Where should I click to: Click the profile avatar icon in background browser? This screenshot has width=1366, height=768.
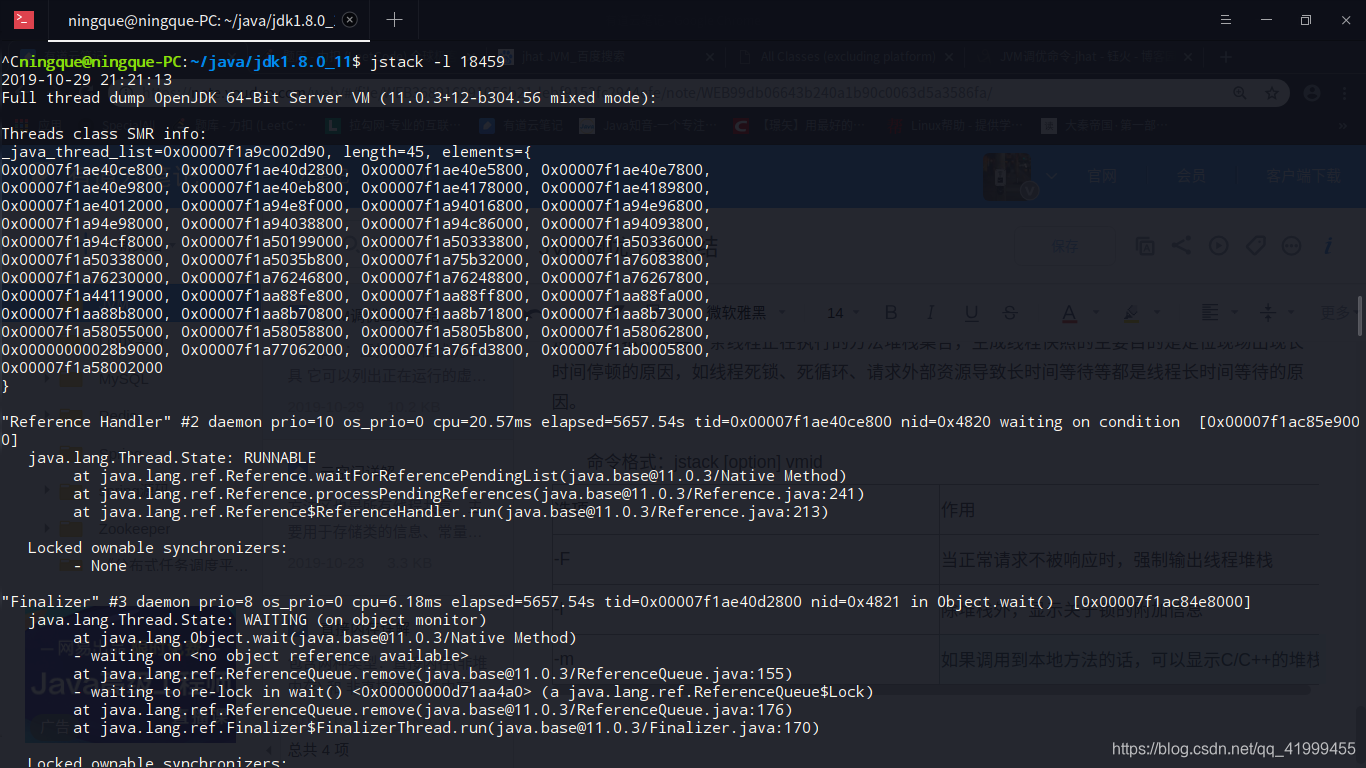(1312, 93)
